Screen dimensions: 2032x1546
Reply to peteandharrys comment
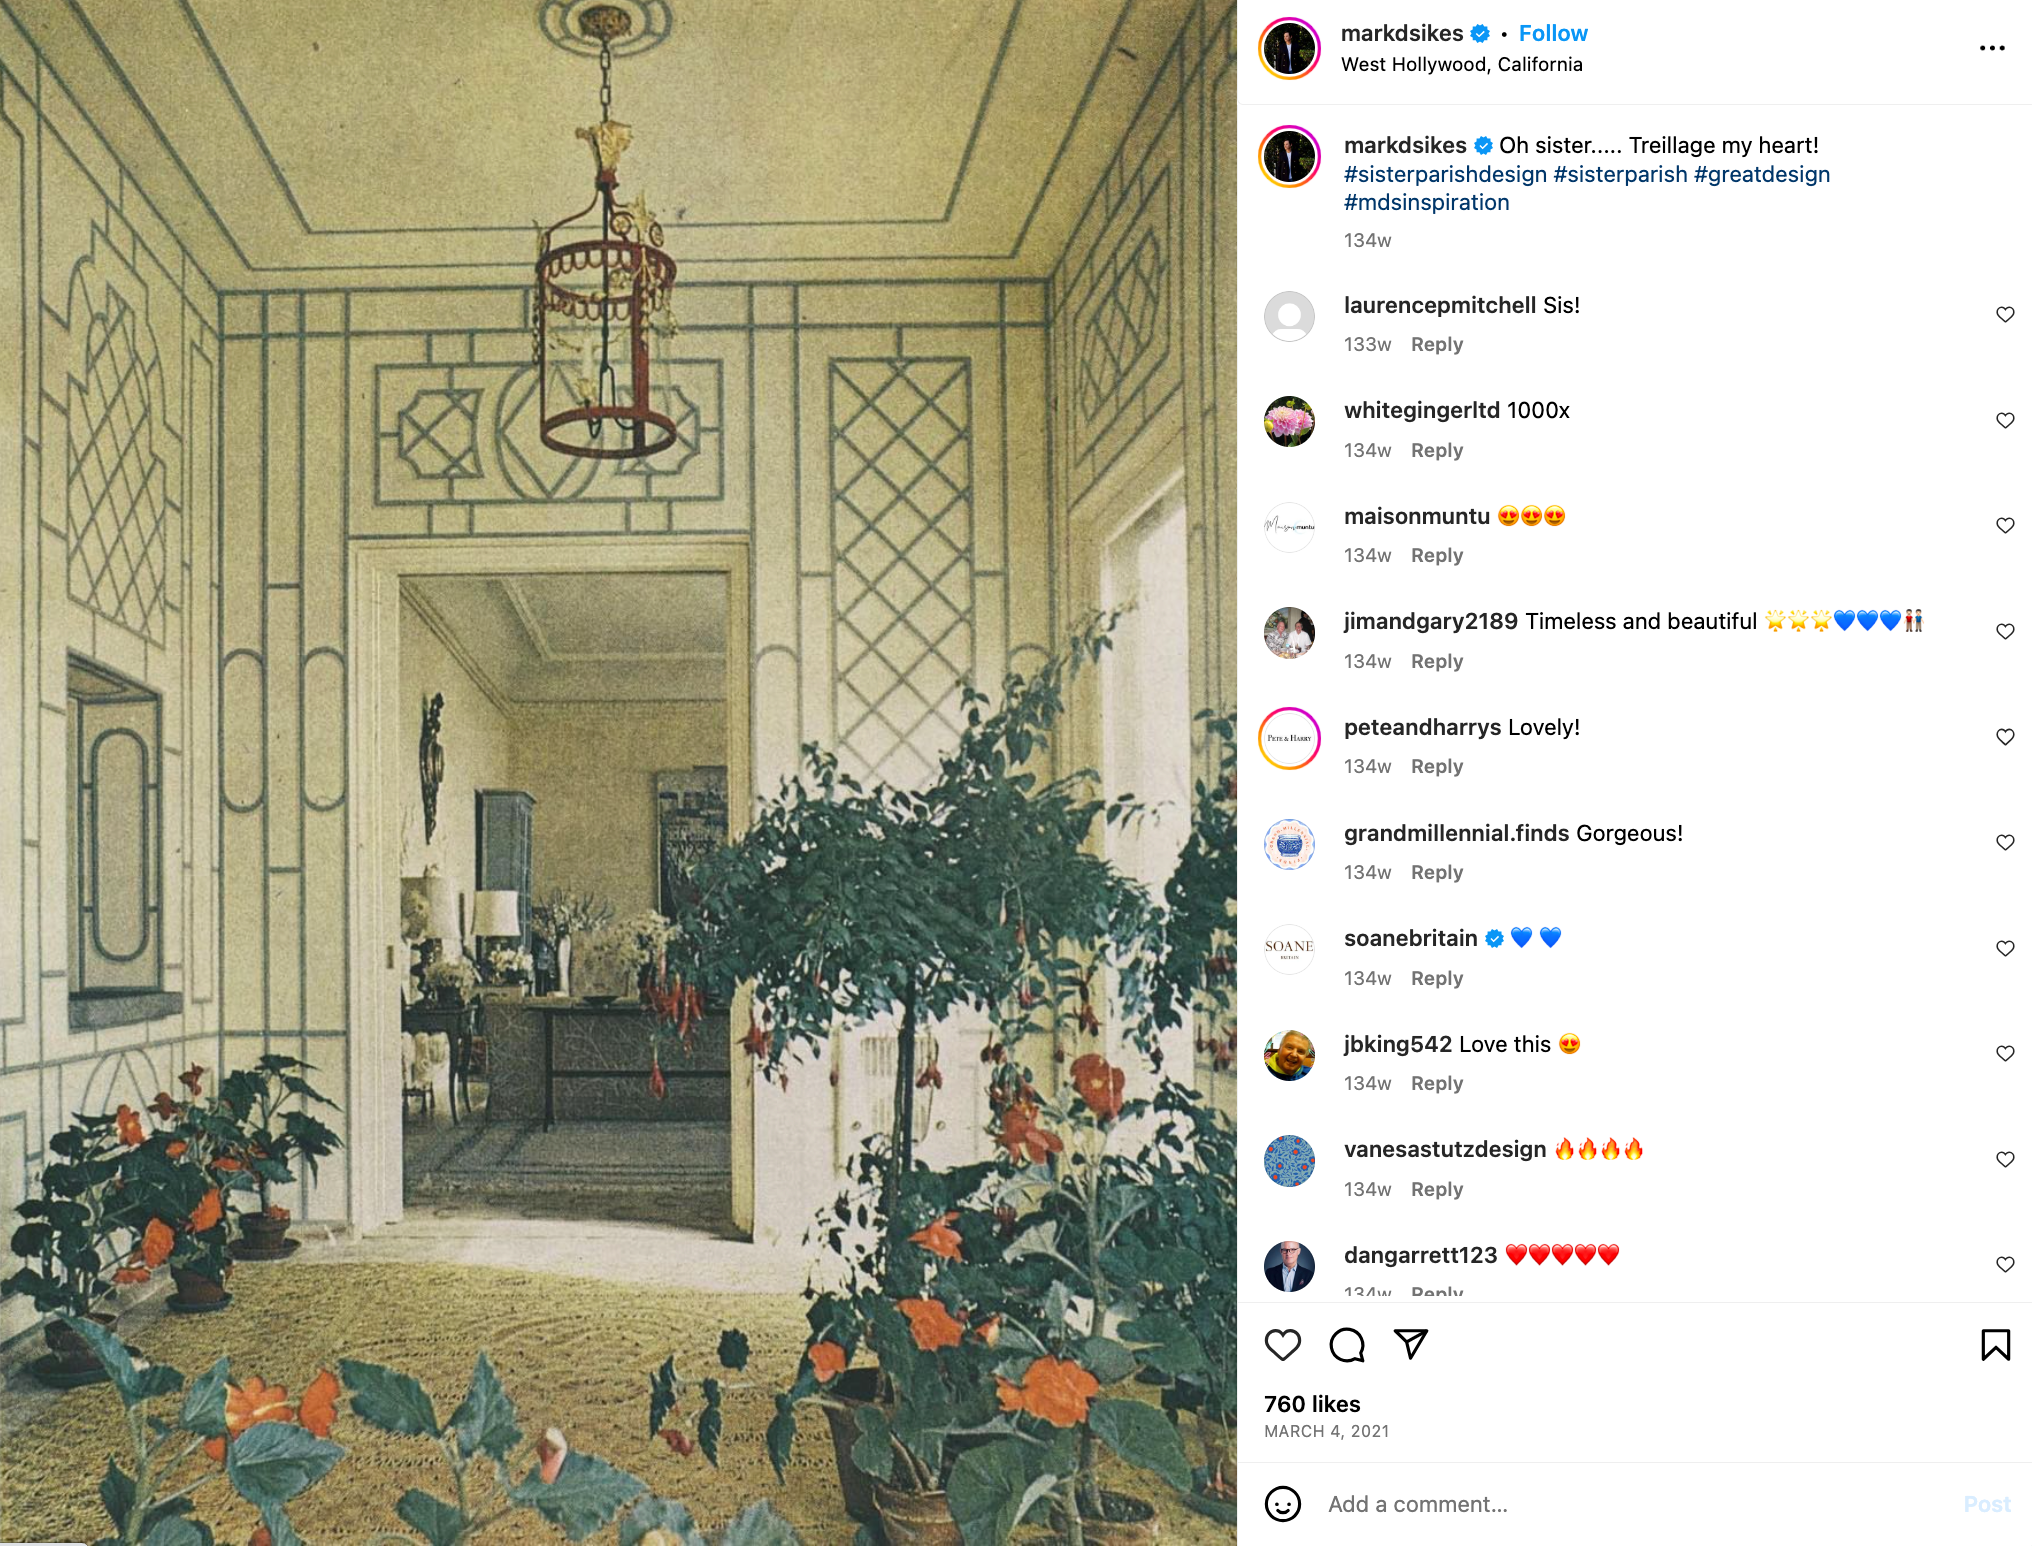coord(1437,766)
